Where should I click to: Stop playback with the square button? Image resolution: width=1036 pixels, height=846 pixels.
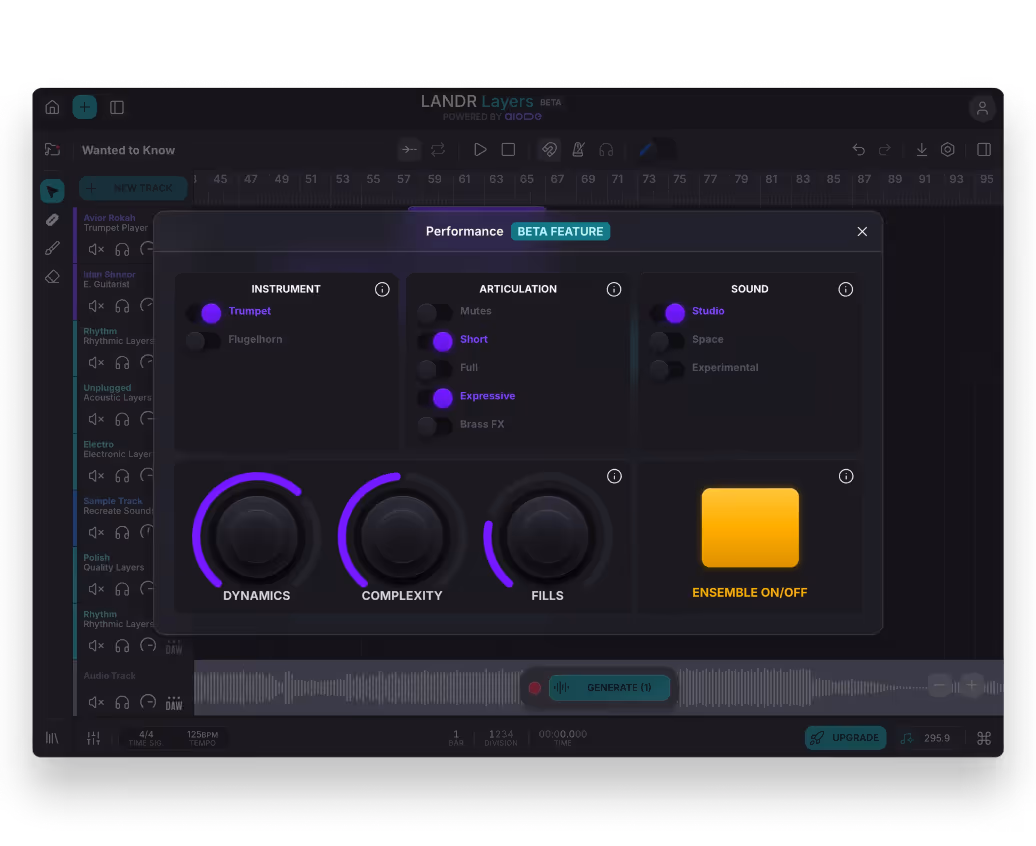(508, 149)
